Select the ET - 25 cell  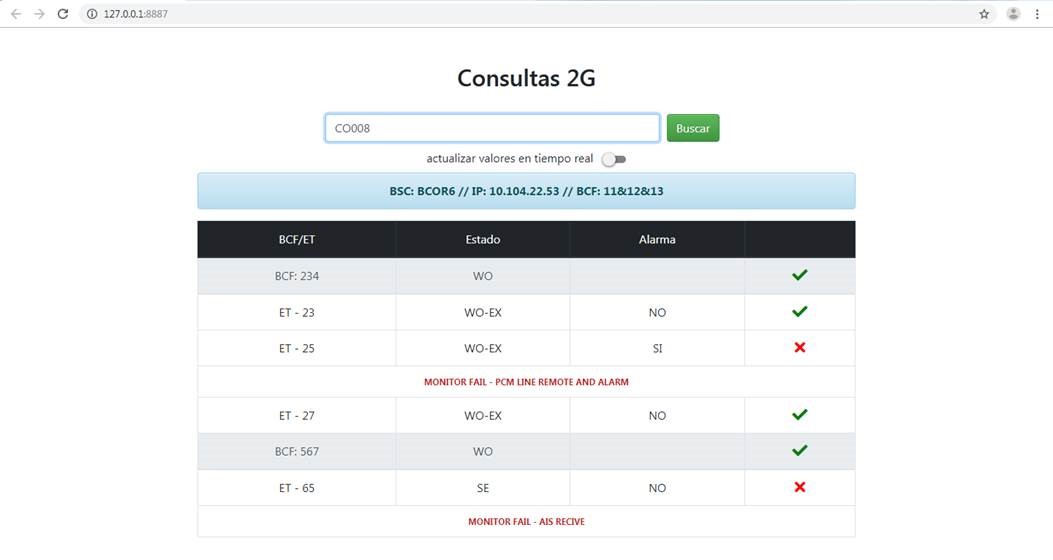pos(296,348)
